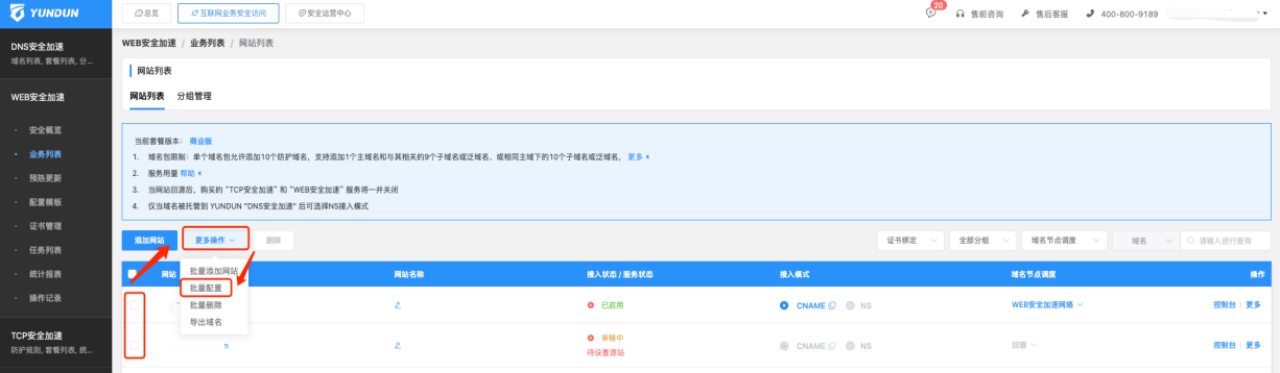This screenshot has width=1280, height=373.
Task: Click the 商业版 package version link
Action: (x=201, y=141)
